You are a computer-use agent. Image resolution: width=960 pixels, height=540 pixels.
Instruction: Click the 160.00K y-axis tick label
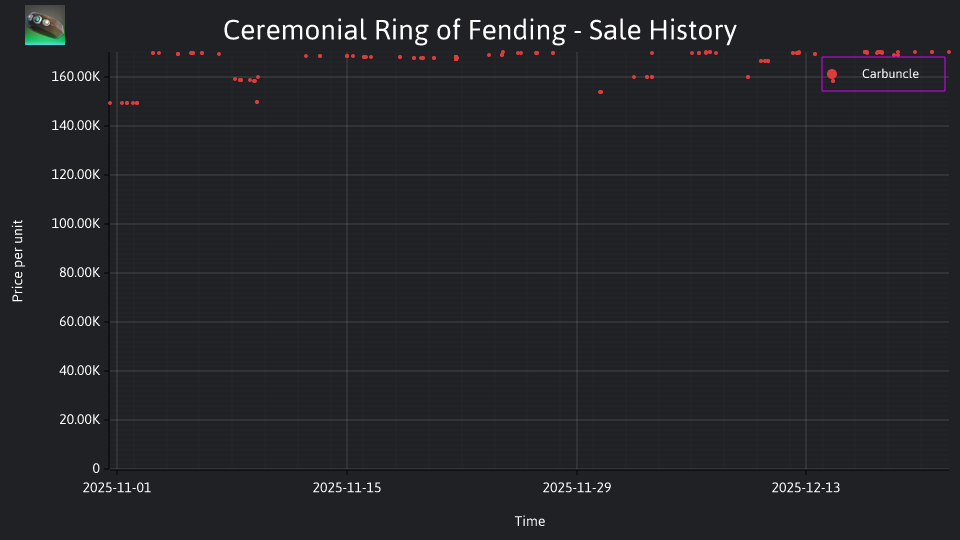(75, 77)
